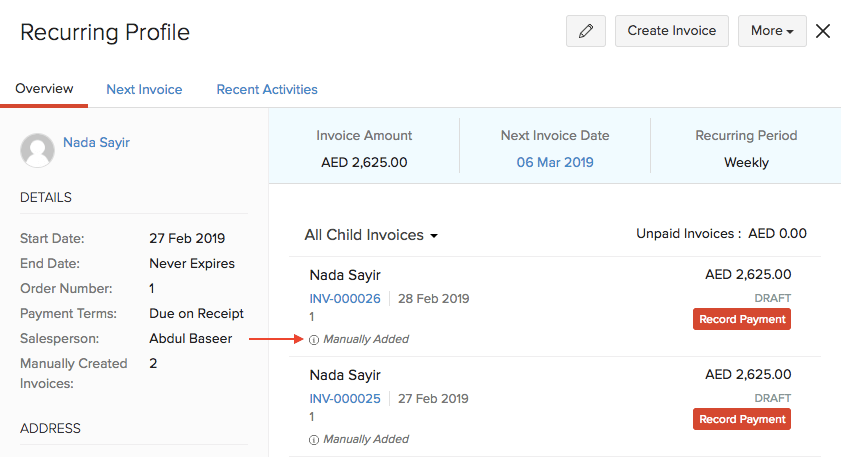Open the More dropdown menu
The image size is (841, 457).
coord(771,31)
